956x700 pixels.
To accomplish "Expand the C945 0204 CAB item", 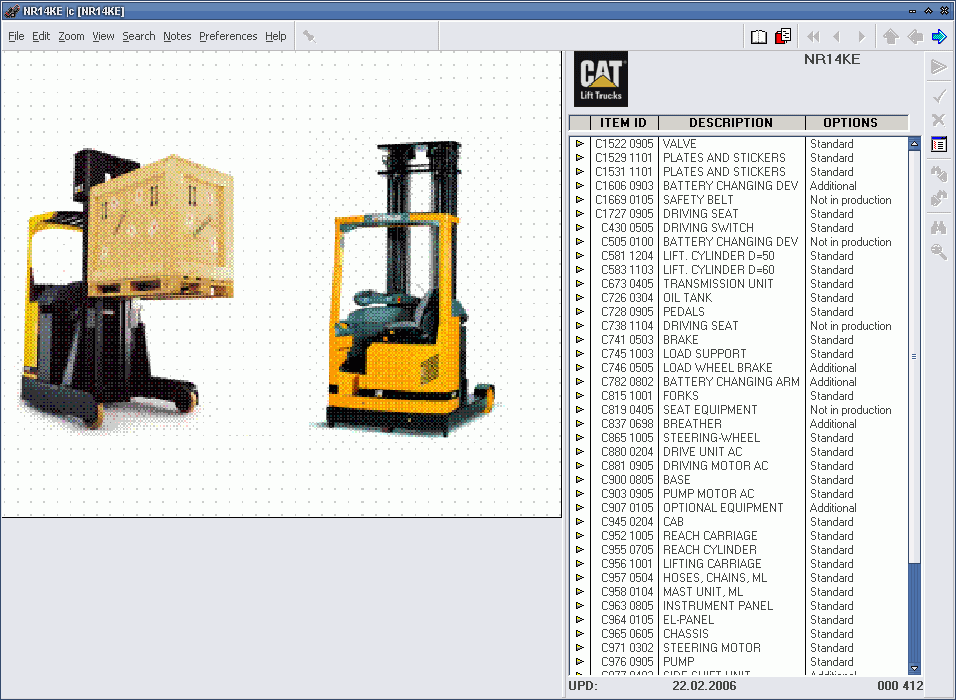I will click(581, 521).
